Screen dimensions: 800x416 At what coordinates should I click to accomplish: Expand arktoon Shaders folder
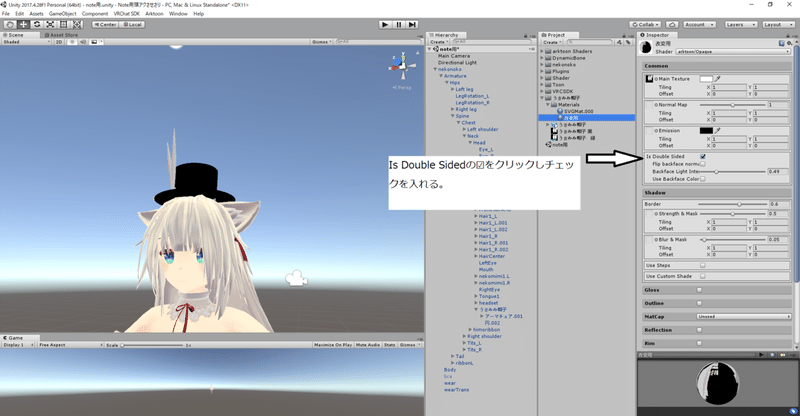tap(542, 52)
